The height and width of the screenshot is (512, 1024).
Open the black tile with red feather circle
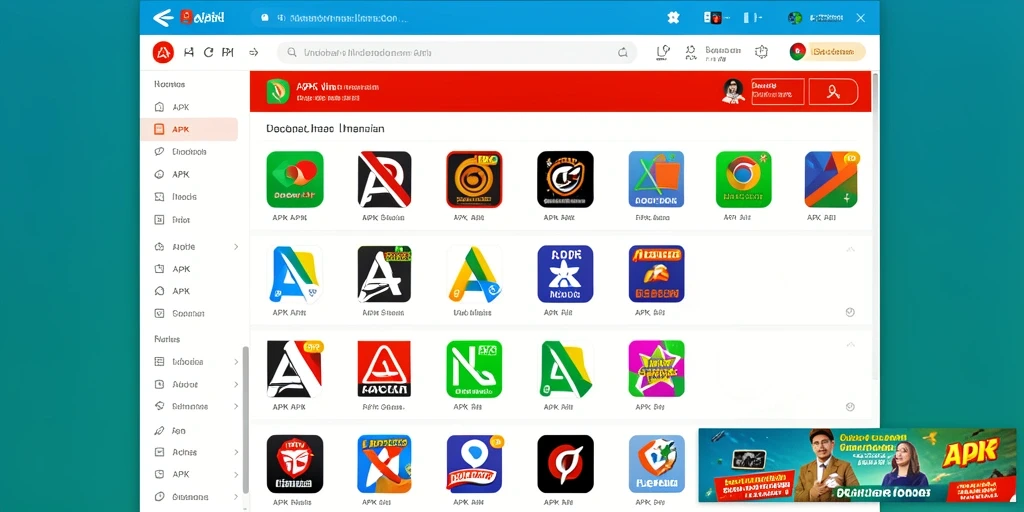coord(566,464)
